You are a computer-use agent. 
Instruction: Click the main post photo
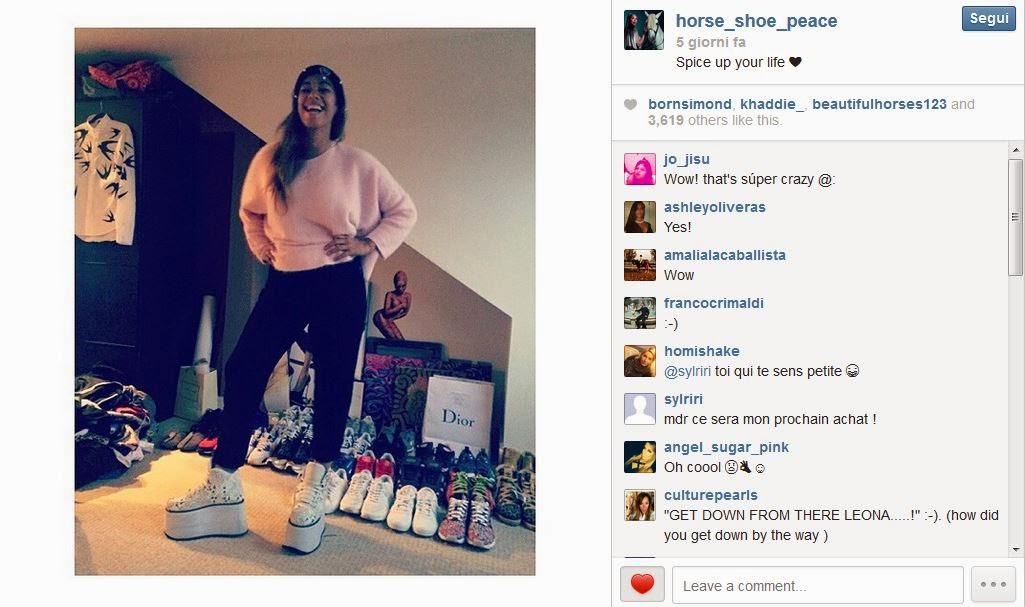tap(305, 301)
